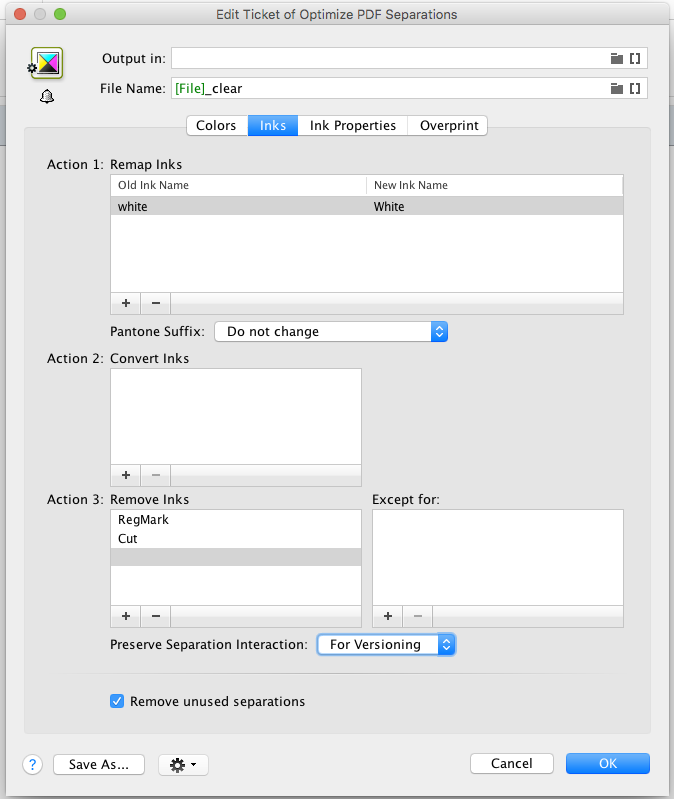Screen dimensions: 674x799
Task: Click the folder icon beside Output in
Action: coord(617,59)
